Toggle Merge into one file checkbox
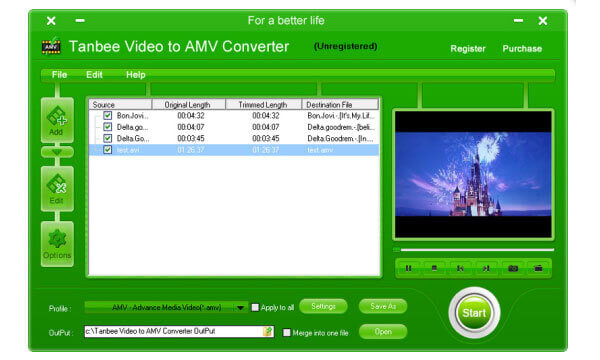The width and height of the screenshot is (600, 360). point(287,332)
